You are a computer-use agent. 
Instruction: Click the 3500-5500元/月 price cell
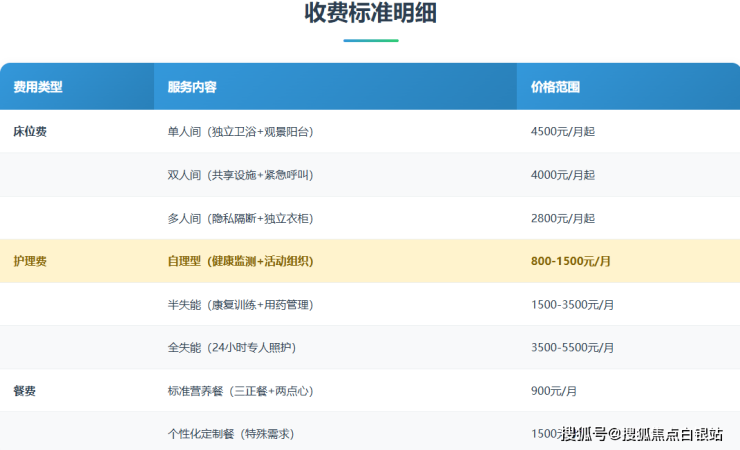[573, 347]
